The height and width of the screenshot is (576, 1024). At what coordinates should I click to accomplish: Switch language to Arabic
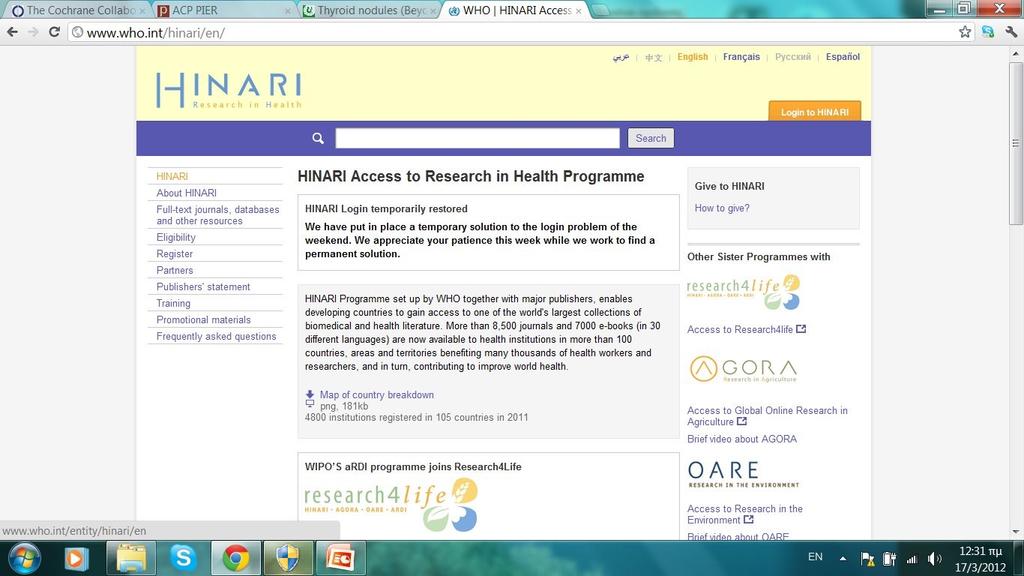pos(620,57)
